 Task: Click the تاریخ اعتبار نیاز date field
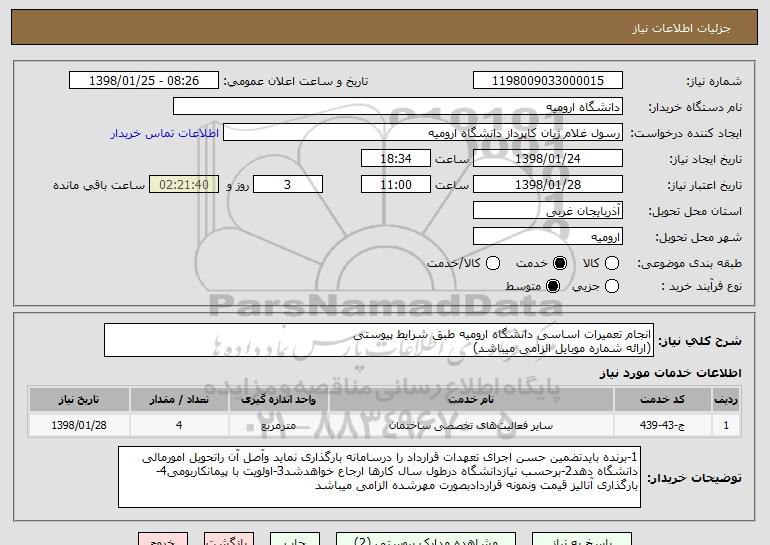click(548, 185)
